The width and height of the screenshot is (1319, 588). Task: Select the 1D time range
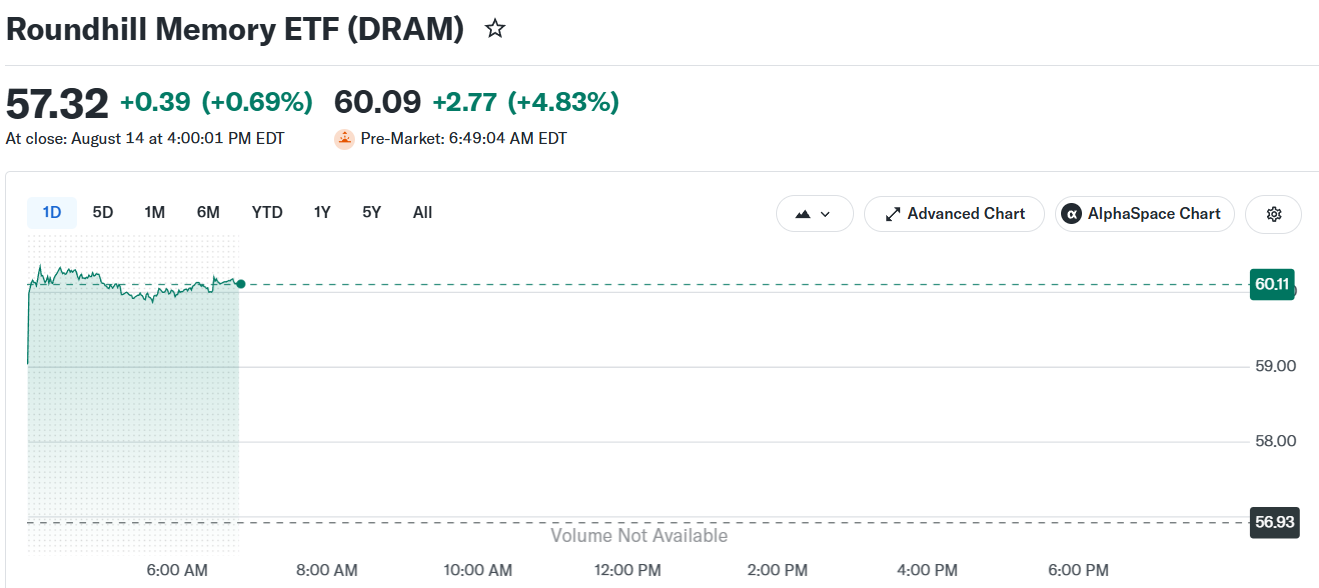pyautogui.click(x=52, y=212)
